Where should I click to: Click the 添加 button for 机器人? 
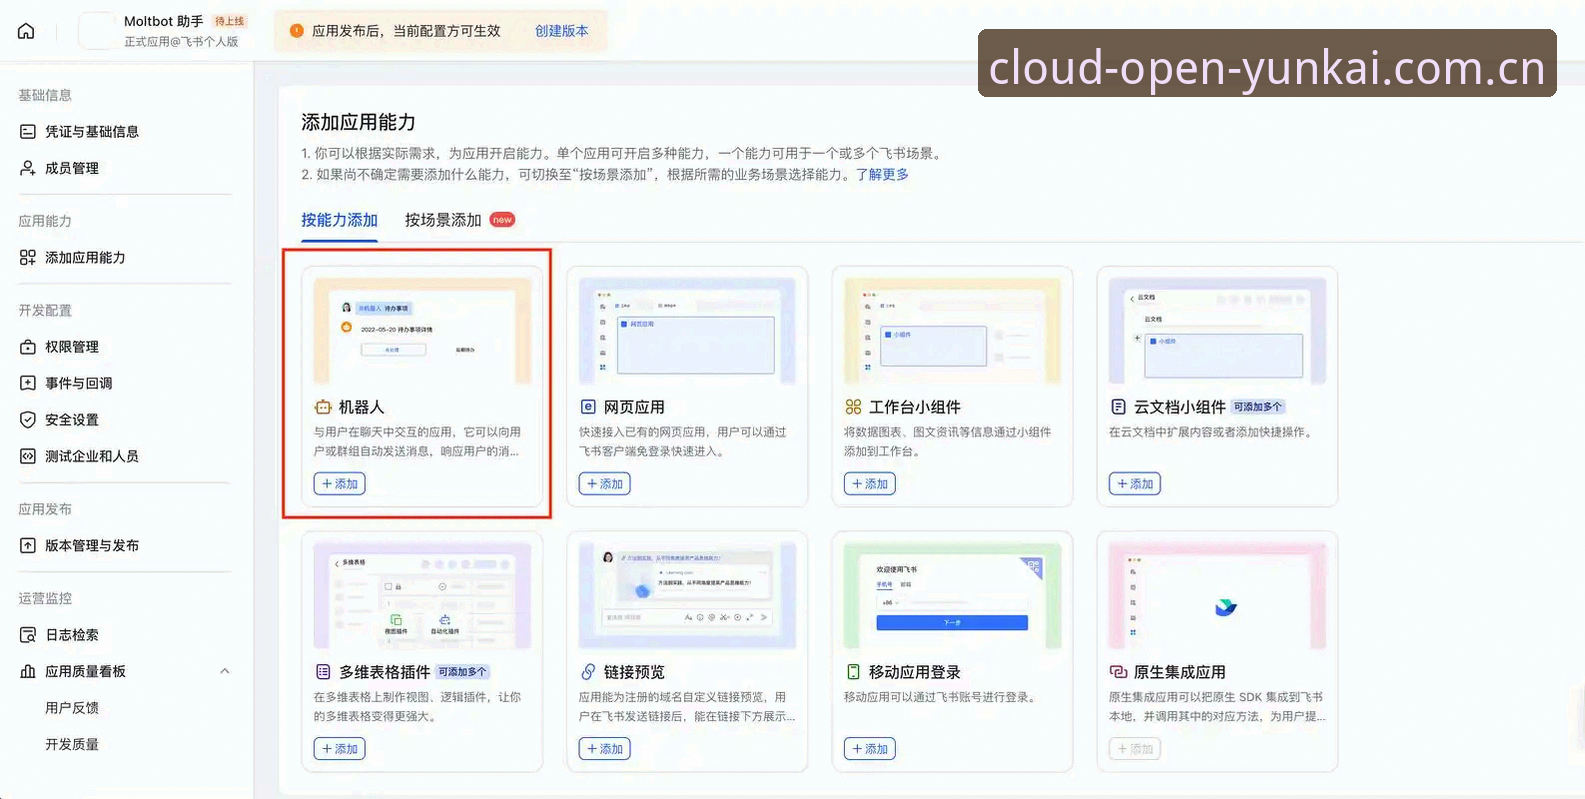click(x=340, y=484)
